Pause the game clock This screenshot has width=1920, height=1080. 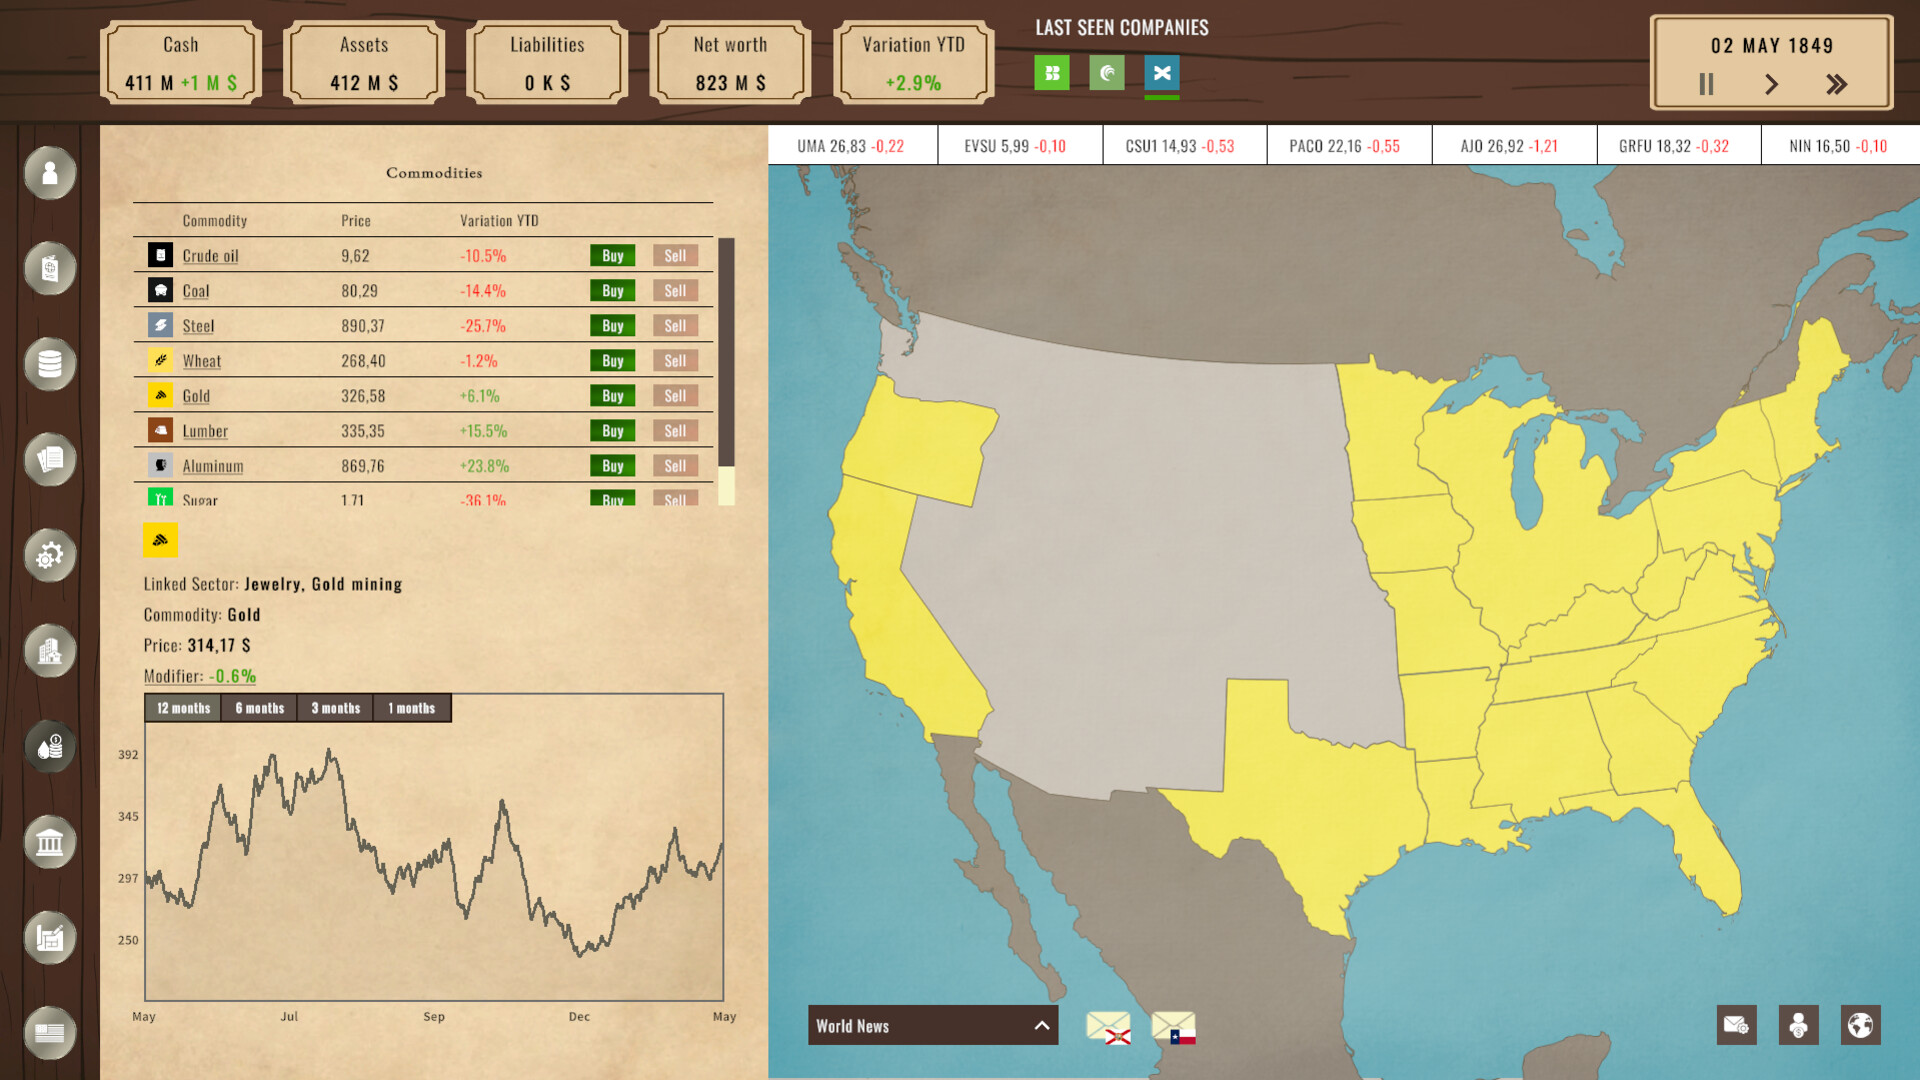(1708, 85)
